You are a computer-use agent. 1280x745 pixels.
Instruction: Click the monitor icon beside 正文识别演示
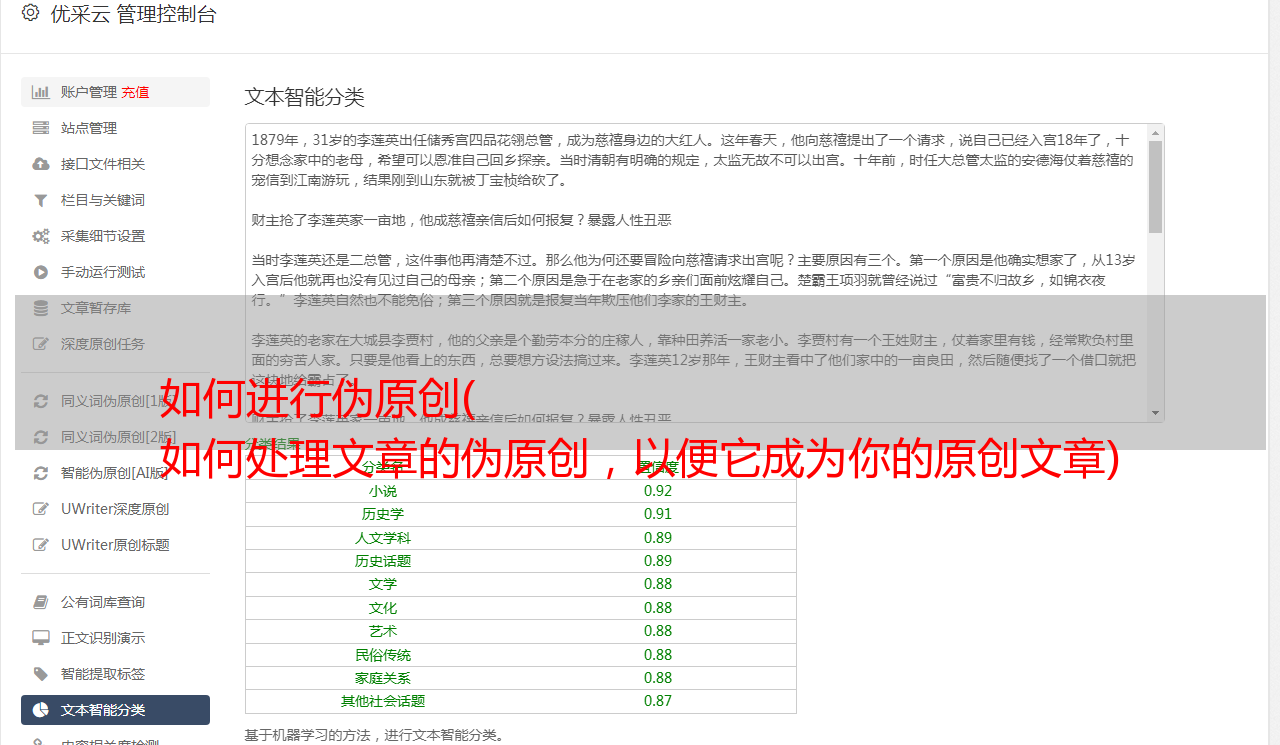tap(40, 638)
